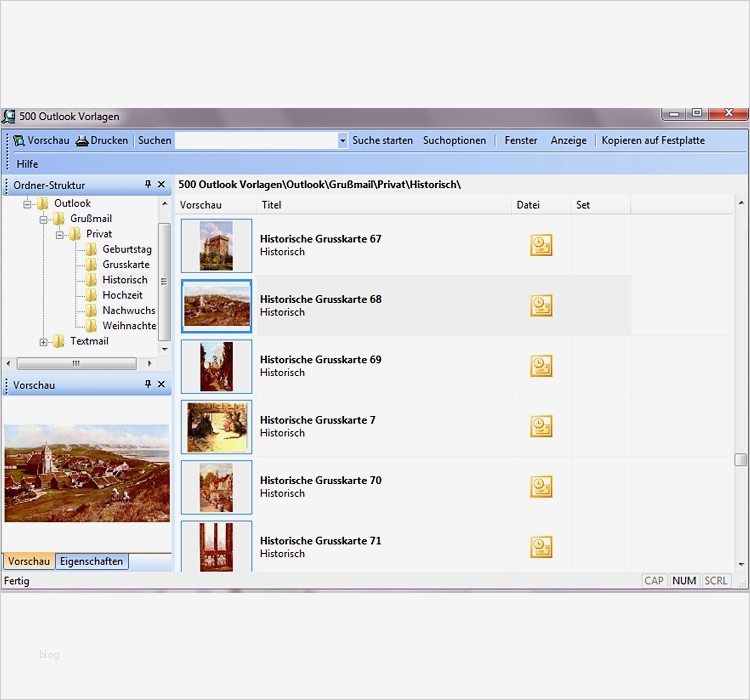Sort by the Titel column header

coord(384,205)
